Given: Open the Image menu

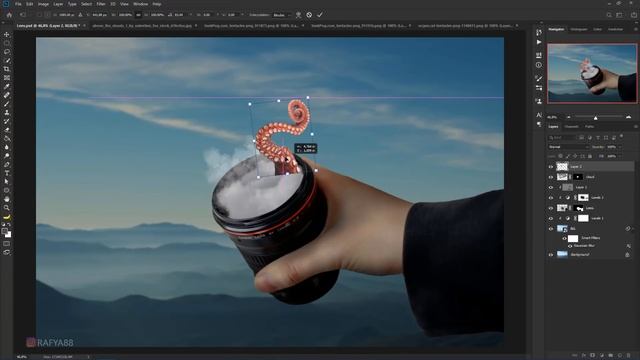Looking at the screenshot, I should point(43,4).
